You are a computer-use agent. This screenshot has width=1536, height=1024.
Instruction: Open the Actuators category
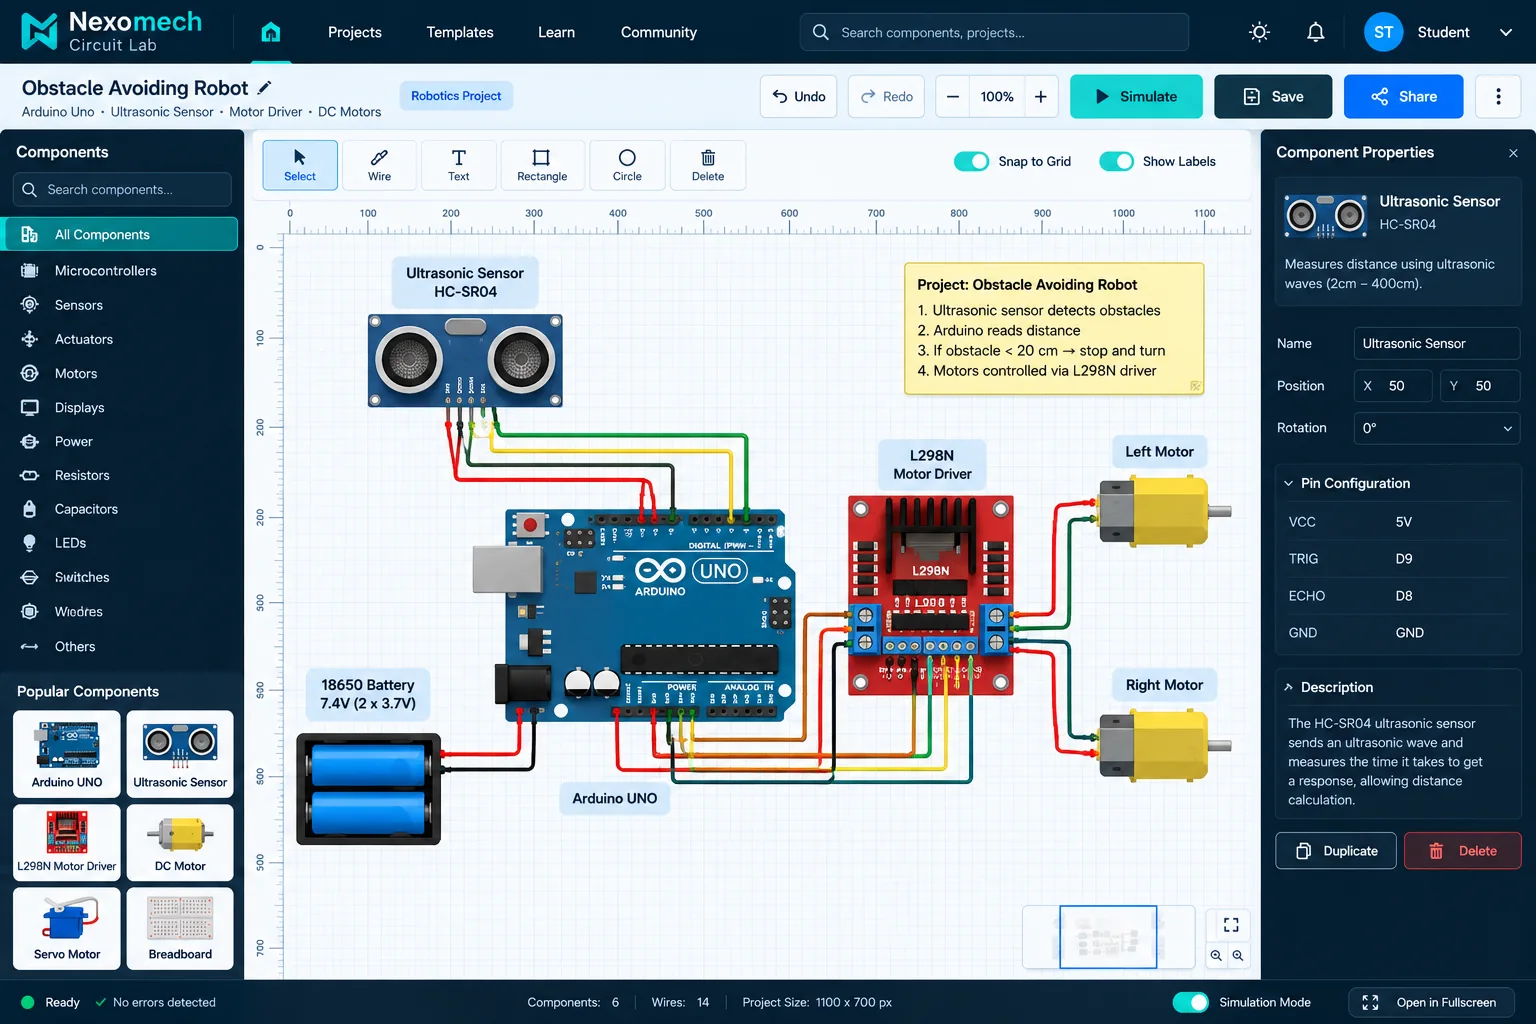tap(121, 339)
